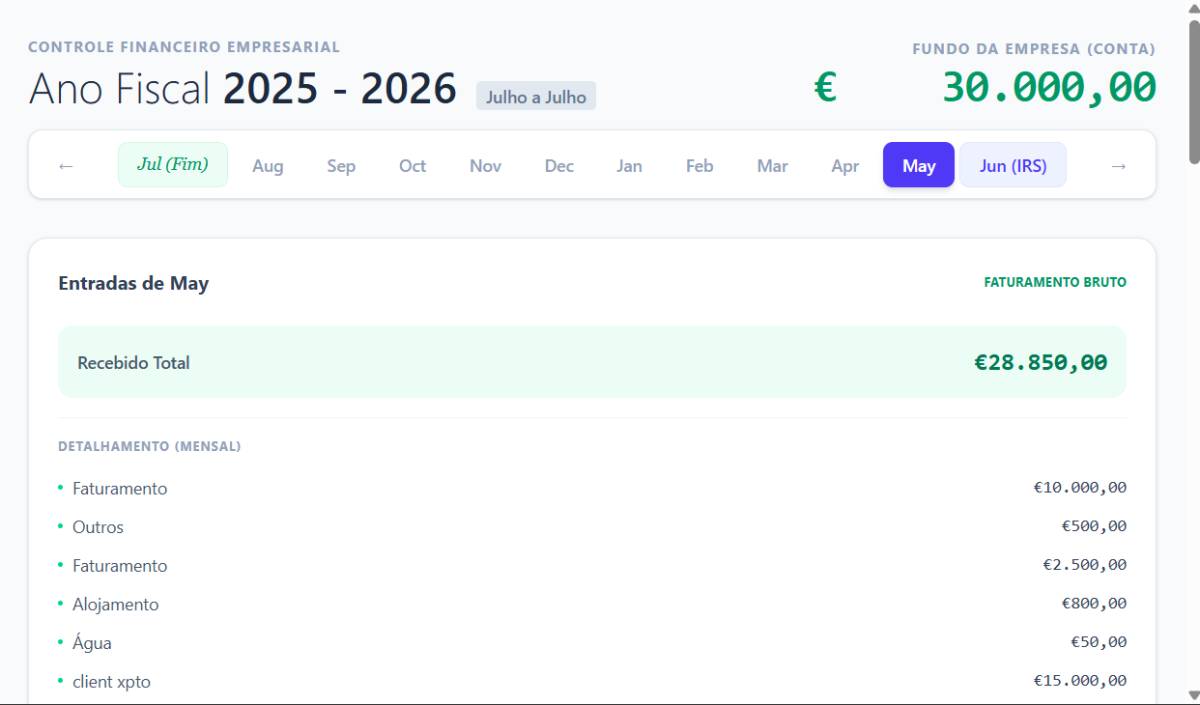
Task: Click the €800,00 amount
Action: click(1094, 603)
